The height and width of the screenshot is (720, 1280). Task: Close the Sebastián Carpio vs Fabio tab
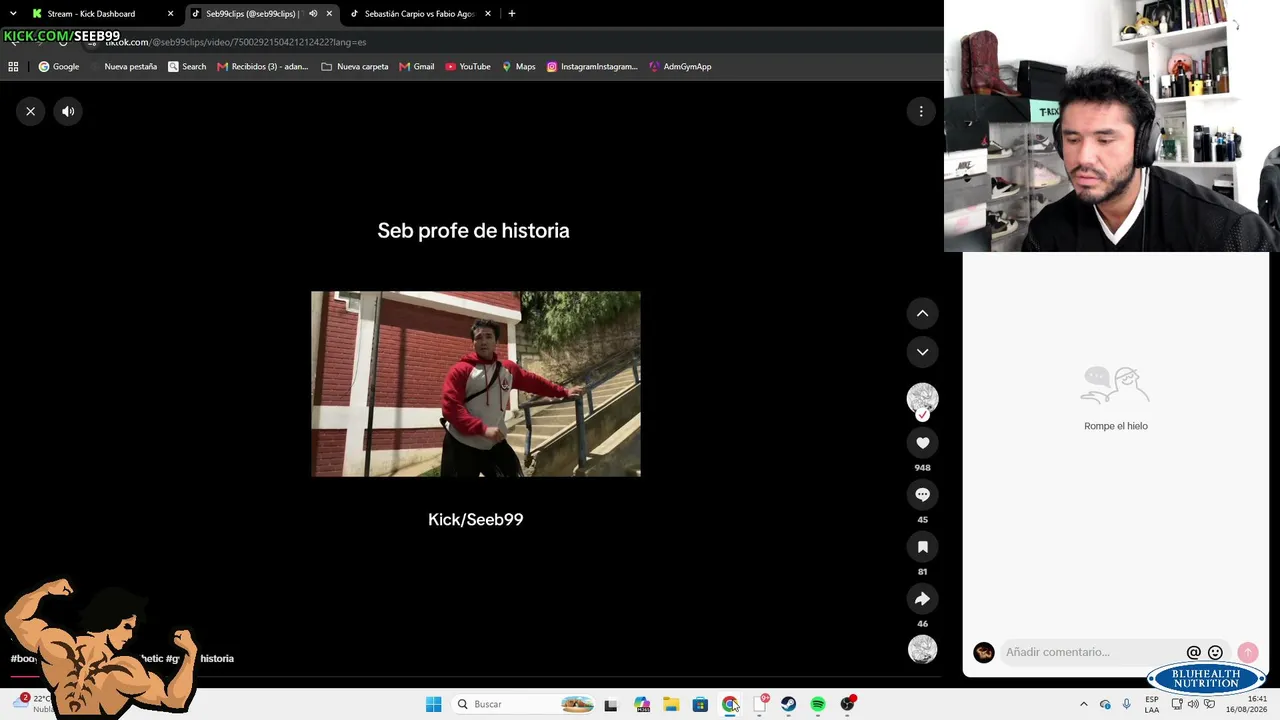(488, 14)
